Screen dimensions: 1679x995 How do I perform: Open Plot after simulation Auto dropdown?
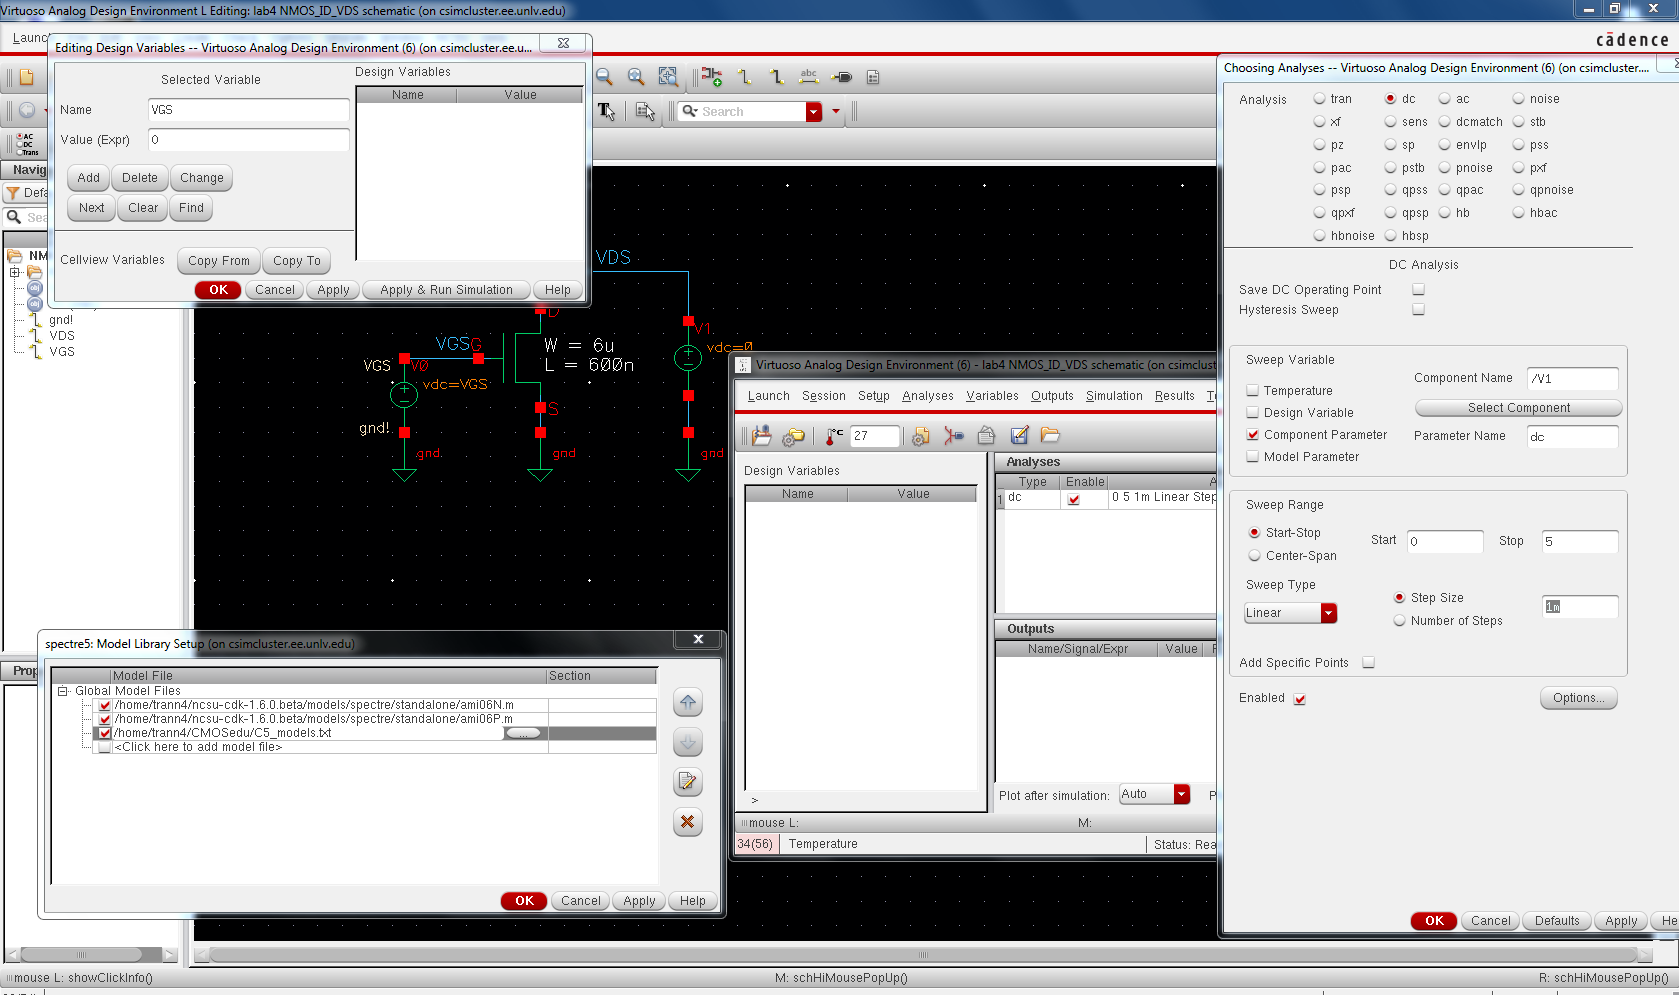(1182, 794)
